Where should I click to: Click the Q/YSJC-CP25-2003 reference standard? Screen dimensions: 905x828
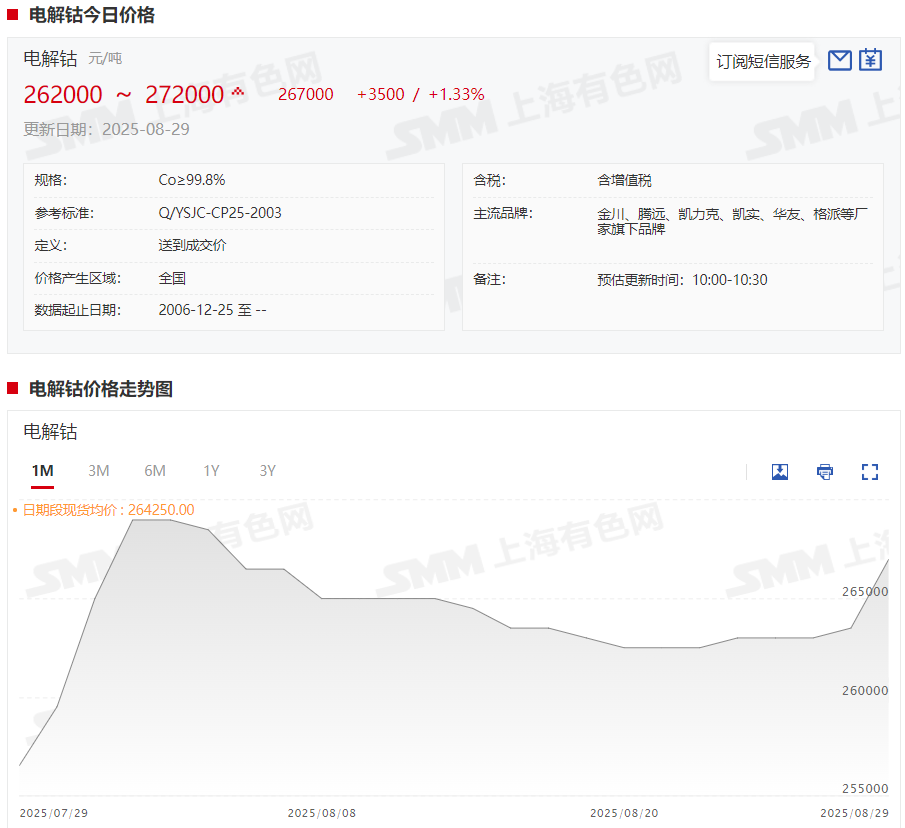point(220,213)
